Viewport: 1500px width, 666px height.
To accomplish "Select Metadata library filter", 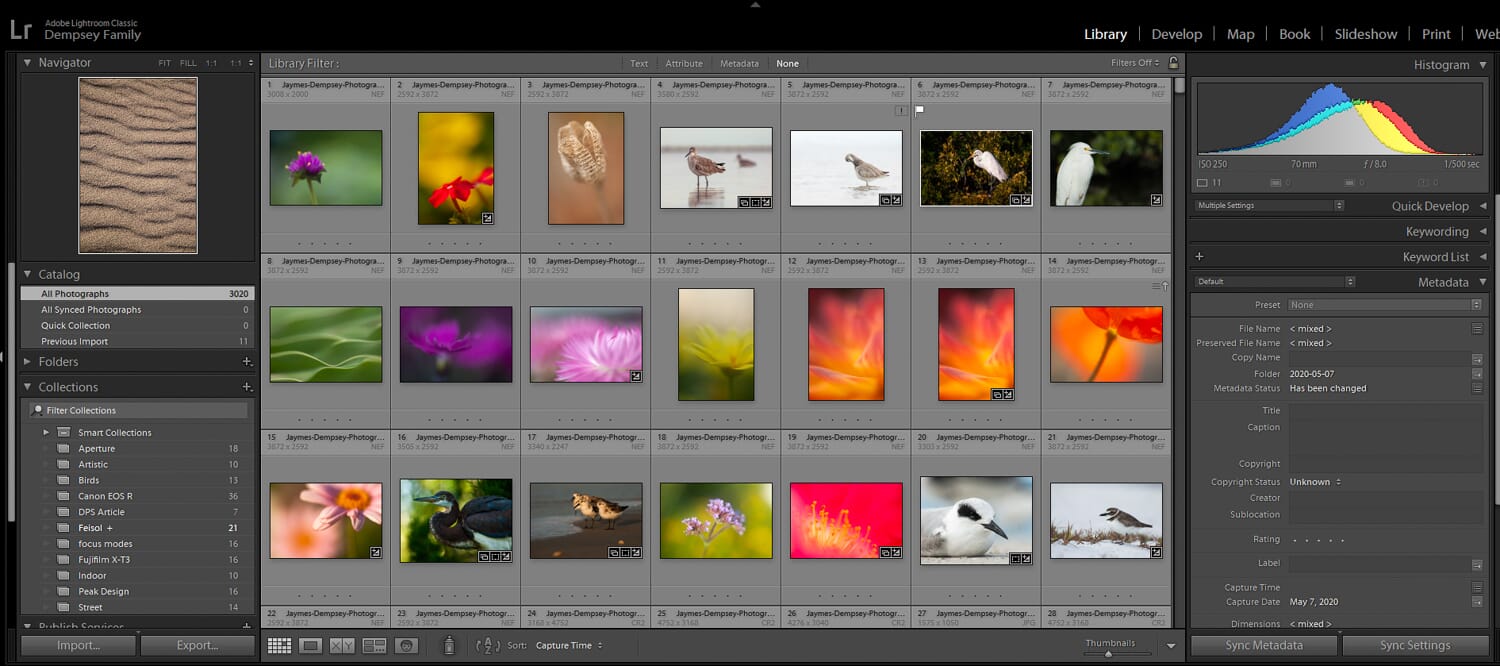I will pyautogui.click(x=739, y=63).
